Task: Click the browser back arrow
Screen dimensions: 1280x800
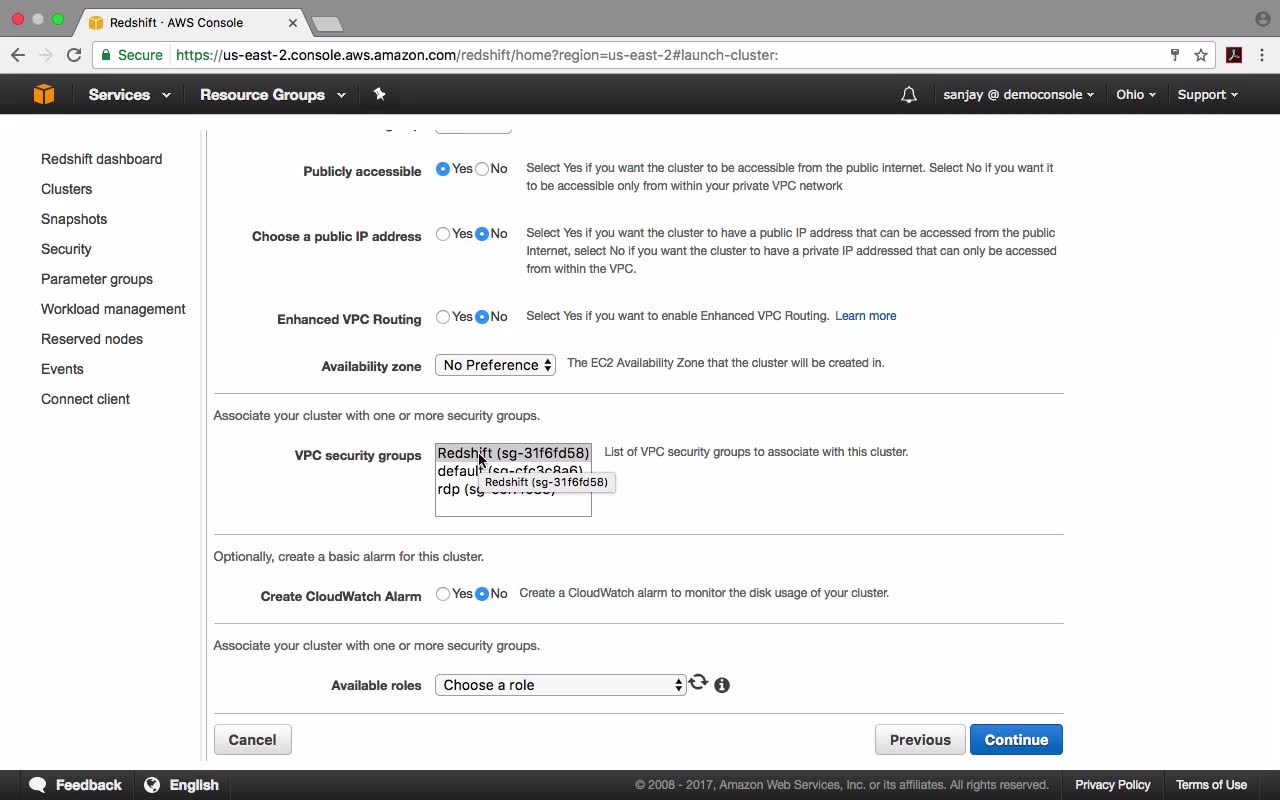Action: (x=18, y=55)
